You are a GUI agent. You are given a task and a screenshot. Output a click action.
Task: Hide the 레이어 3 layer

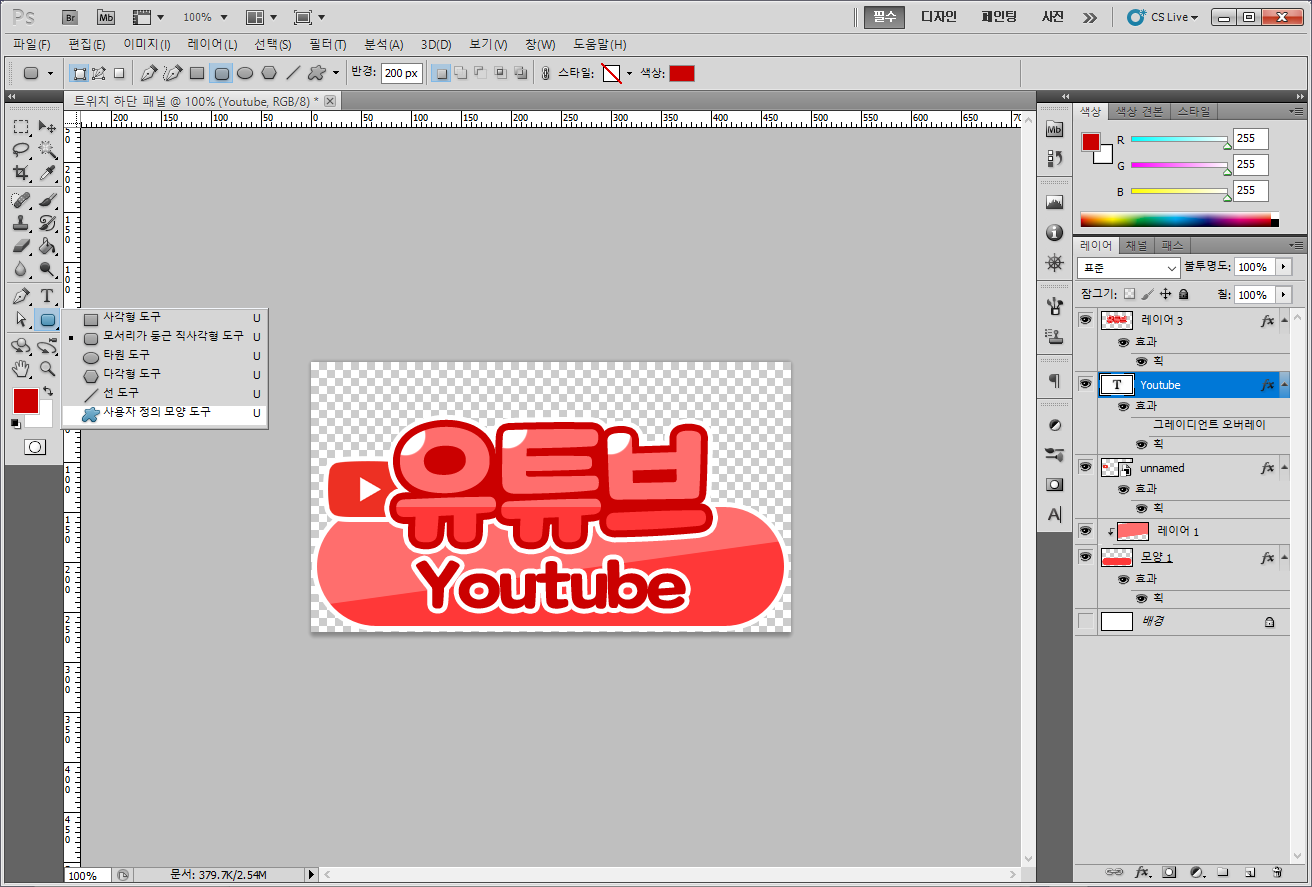[1085, 320]
